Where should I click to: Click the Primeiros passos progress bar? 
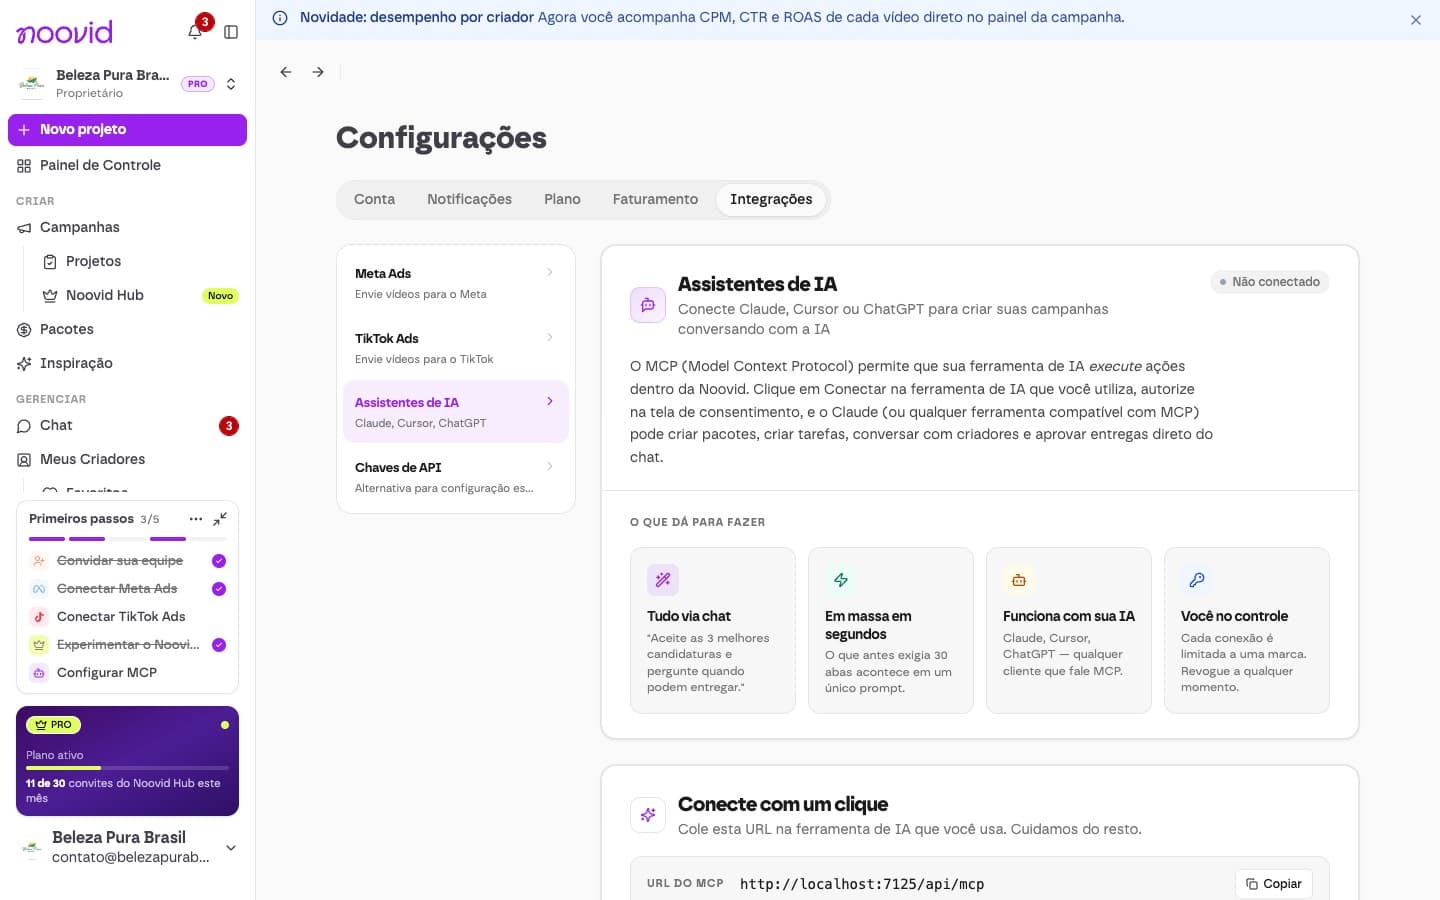click(x=127, y=539)
